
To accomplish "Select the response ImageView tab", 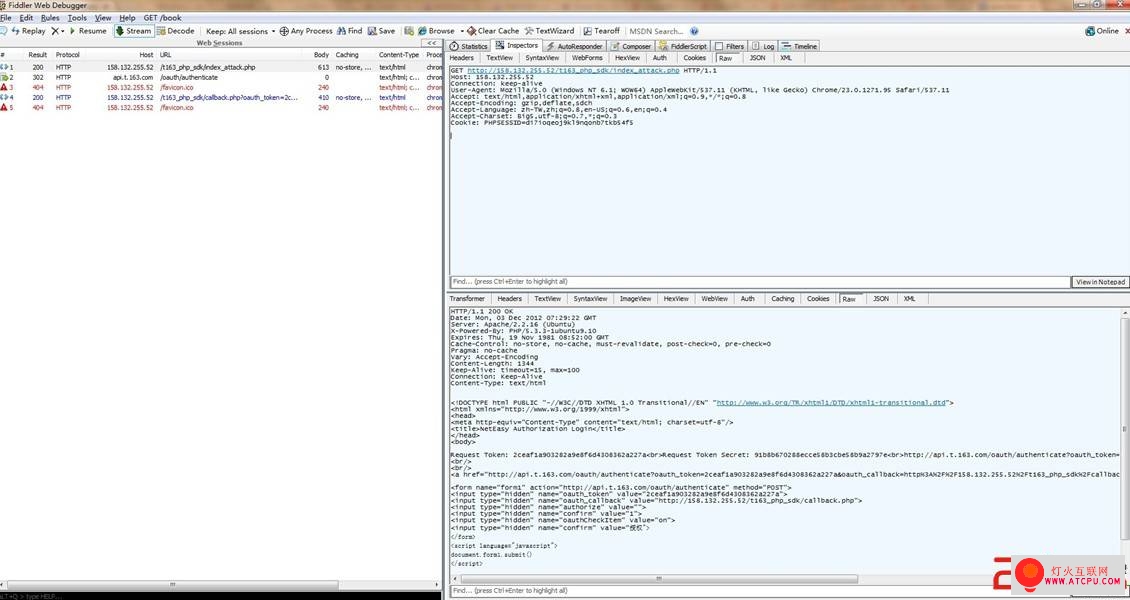I will [636, 298].
